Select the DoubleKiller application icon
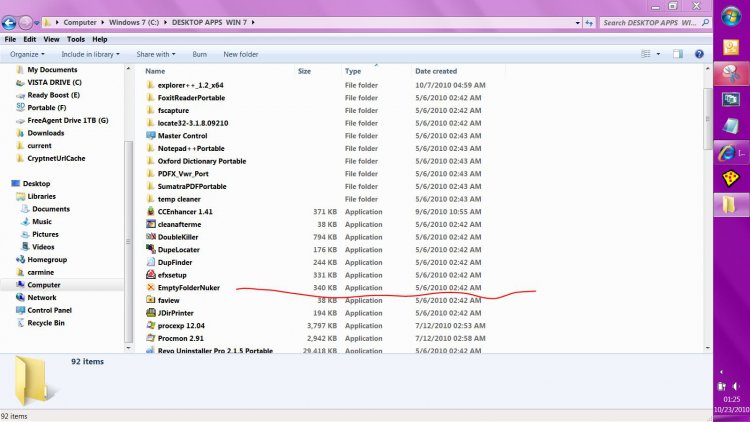Image resolution: width=750 pixels, height=422 pixels. (x=151, y=237)
